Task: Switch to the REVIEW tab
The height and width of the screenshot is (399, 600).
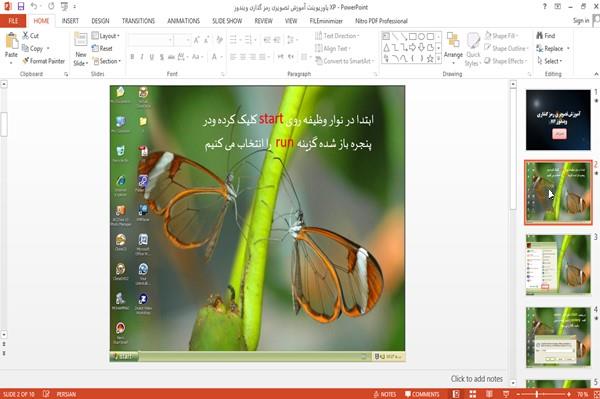Action: tap(264, 21)
